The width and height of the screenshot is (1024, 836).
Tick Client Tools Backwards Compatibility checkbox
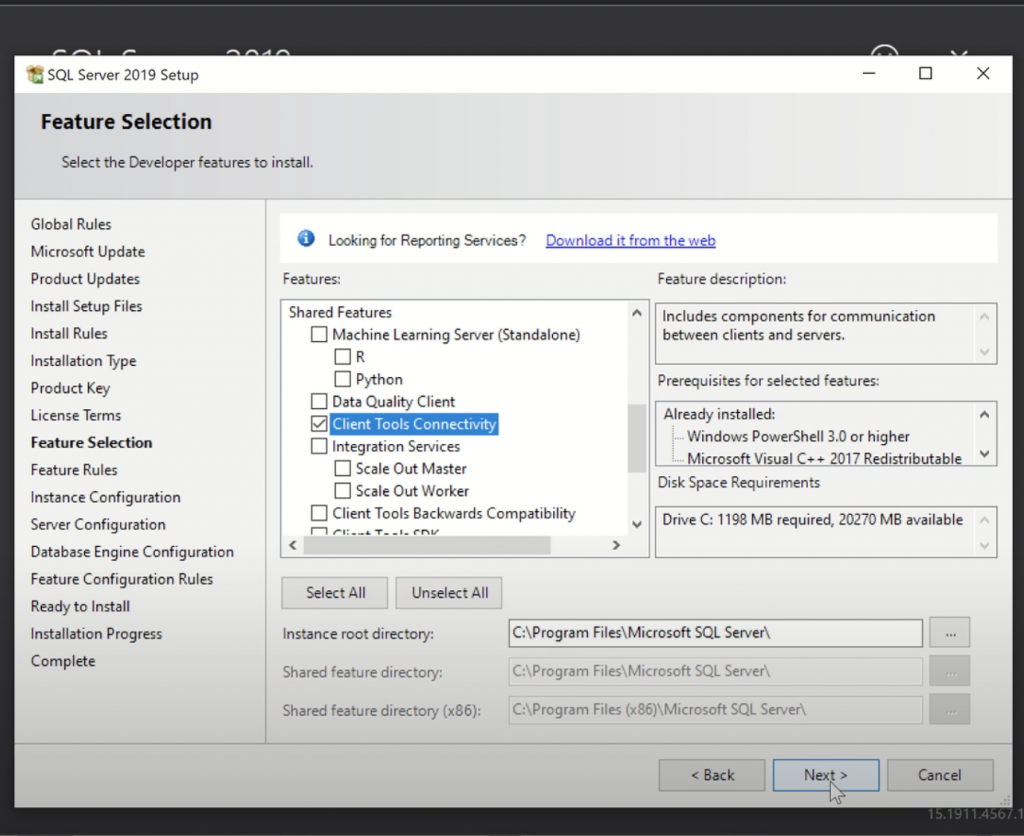pos(319,513)
